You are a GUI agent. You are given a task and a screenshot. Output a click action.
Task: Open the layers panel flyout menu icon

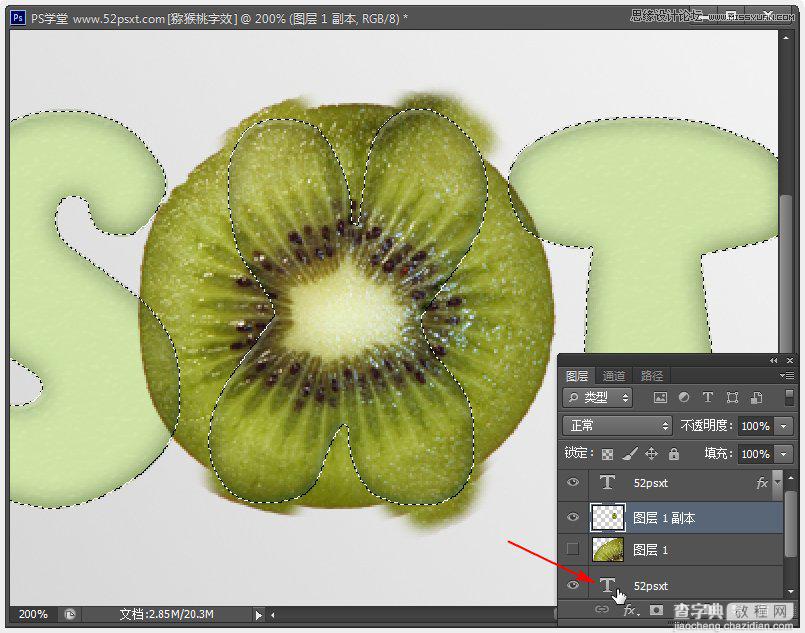tap(787, 376)
